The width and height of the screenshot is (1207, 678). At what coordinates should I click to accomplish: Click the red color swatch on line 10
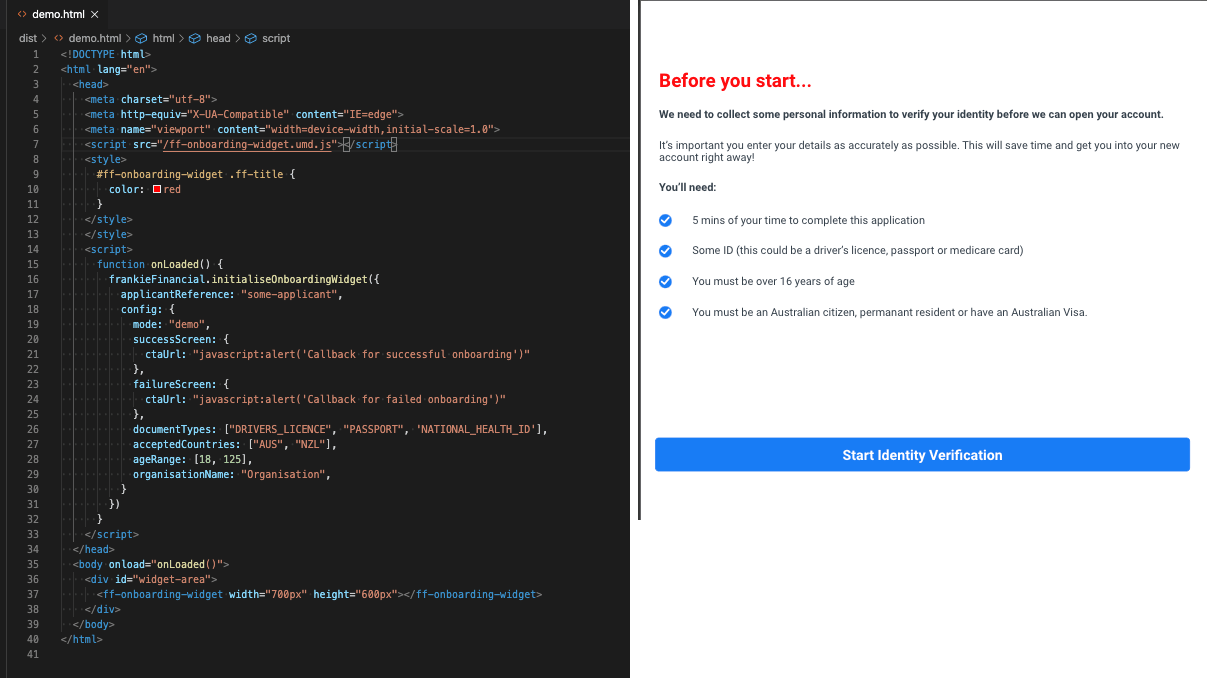[x=157, y=189]
